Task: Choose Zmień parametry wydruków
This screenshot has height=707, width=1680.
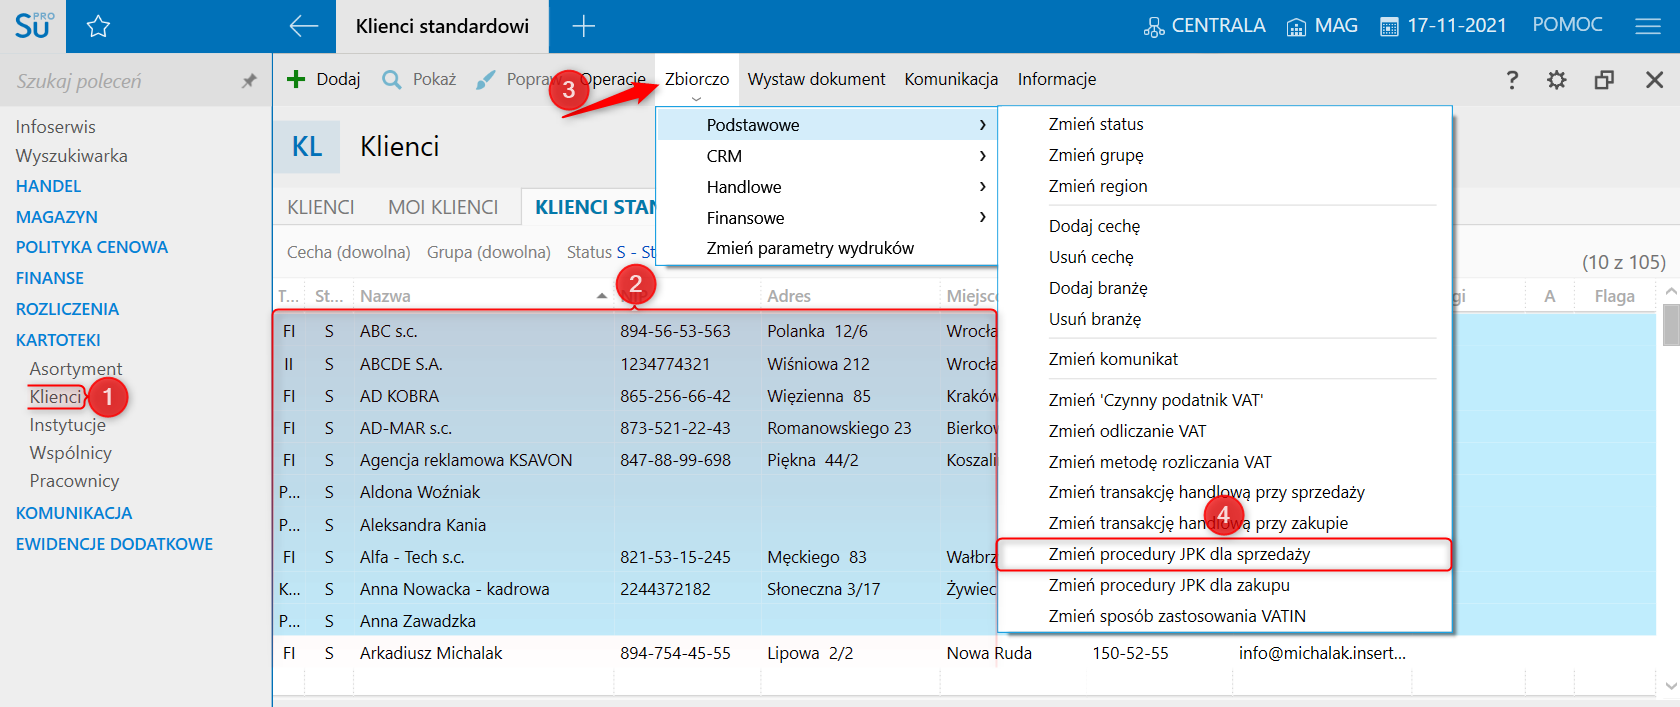Action: (827, 248)
